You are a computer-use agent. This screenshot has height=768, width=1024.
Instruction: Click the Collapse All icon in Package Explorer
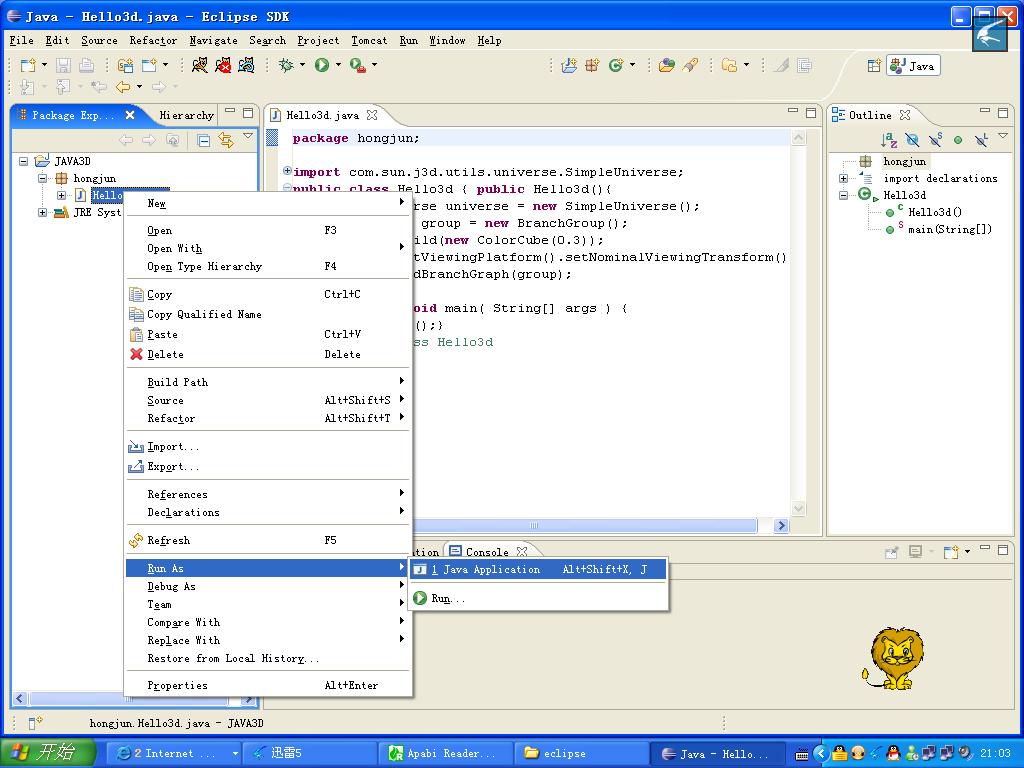[x=204, y=140]
